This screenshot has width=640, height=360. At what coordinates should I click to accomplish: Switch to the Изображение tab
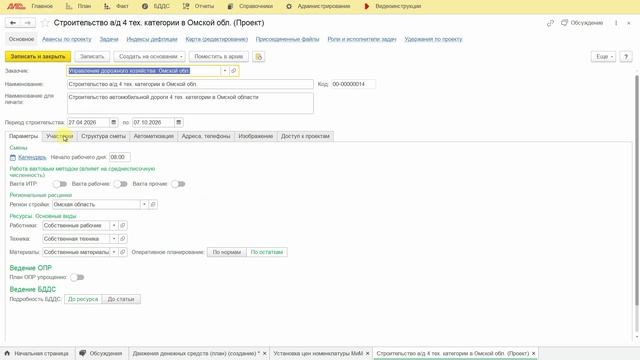tap(256, 136)
